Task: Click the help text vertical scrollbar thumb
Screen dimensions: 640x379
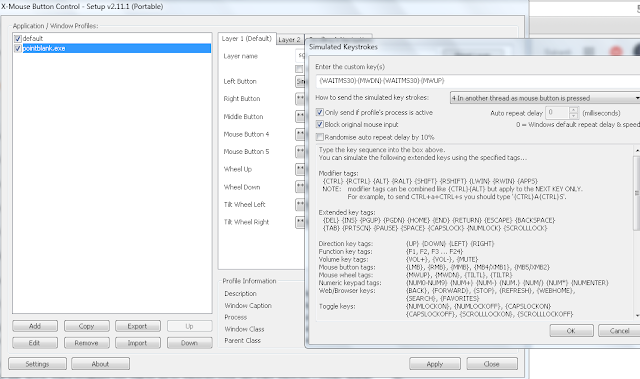Action: (637, 193)
